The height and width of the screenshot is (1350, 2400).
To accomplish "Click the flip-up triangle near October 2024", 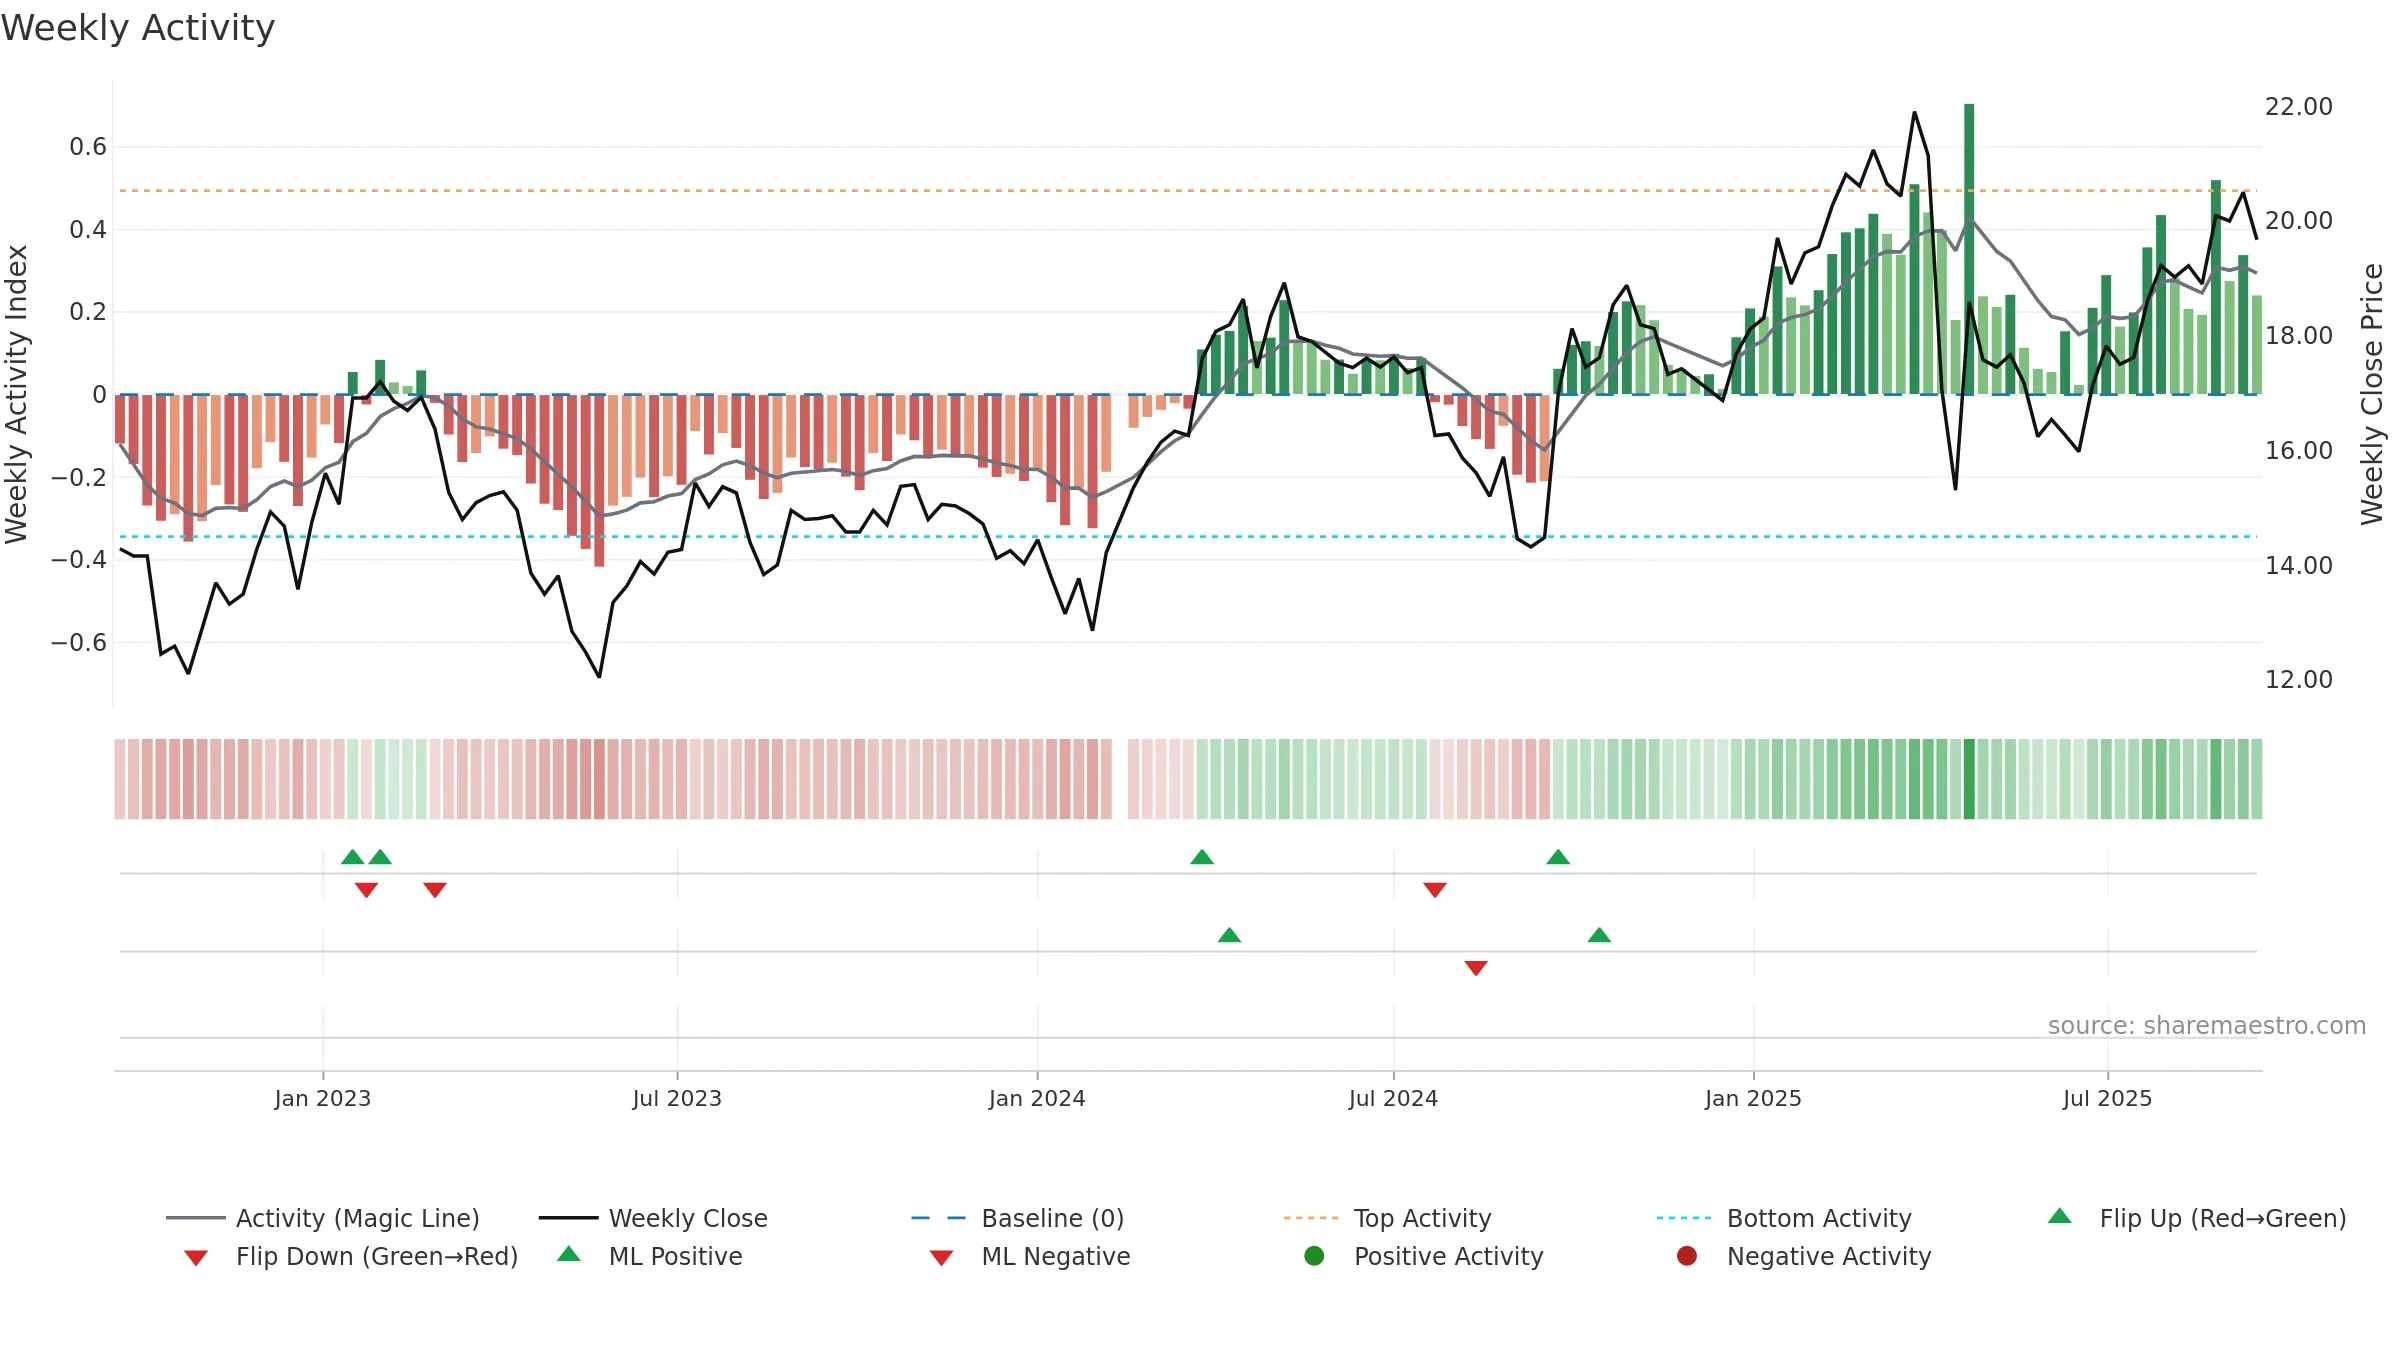I will click(1558, 857).
